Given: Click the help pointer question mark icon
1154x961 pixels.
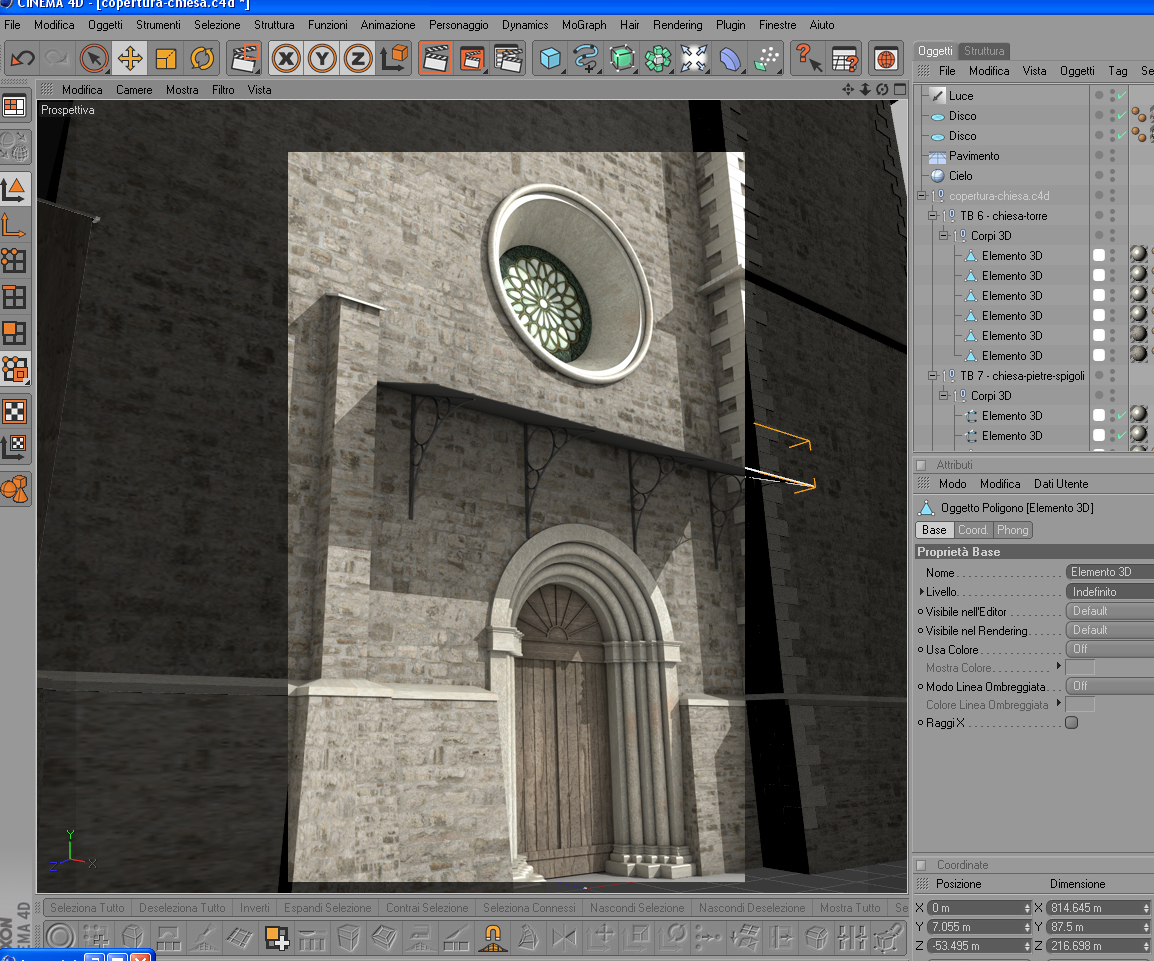Looking at the screenshot, I should coord(809,58).
